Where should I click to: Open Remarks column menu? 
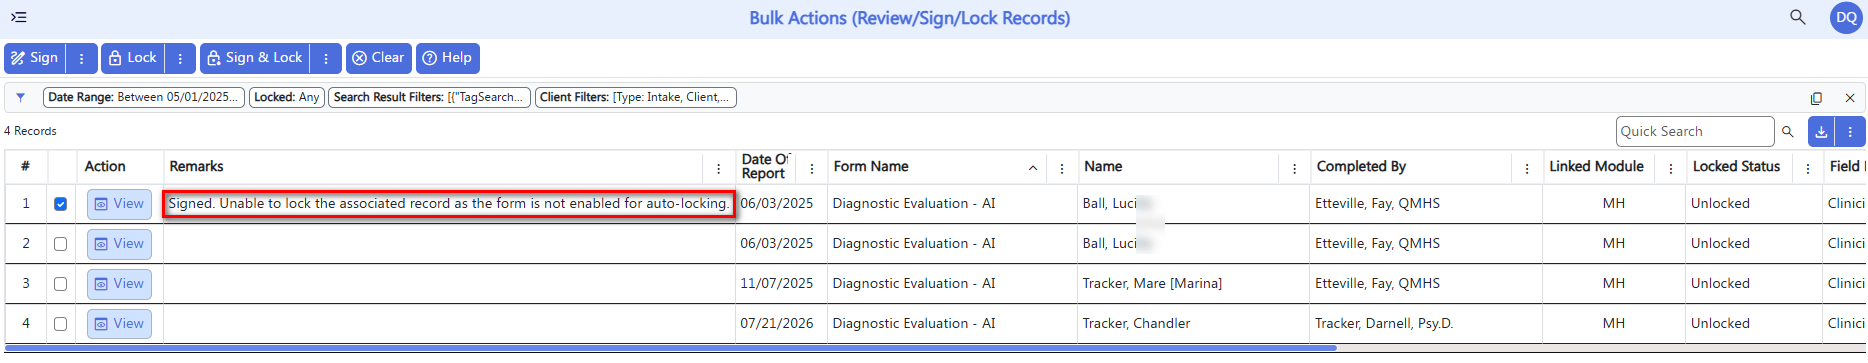[x=719, y=168]
